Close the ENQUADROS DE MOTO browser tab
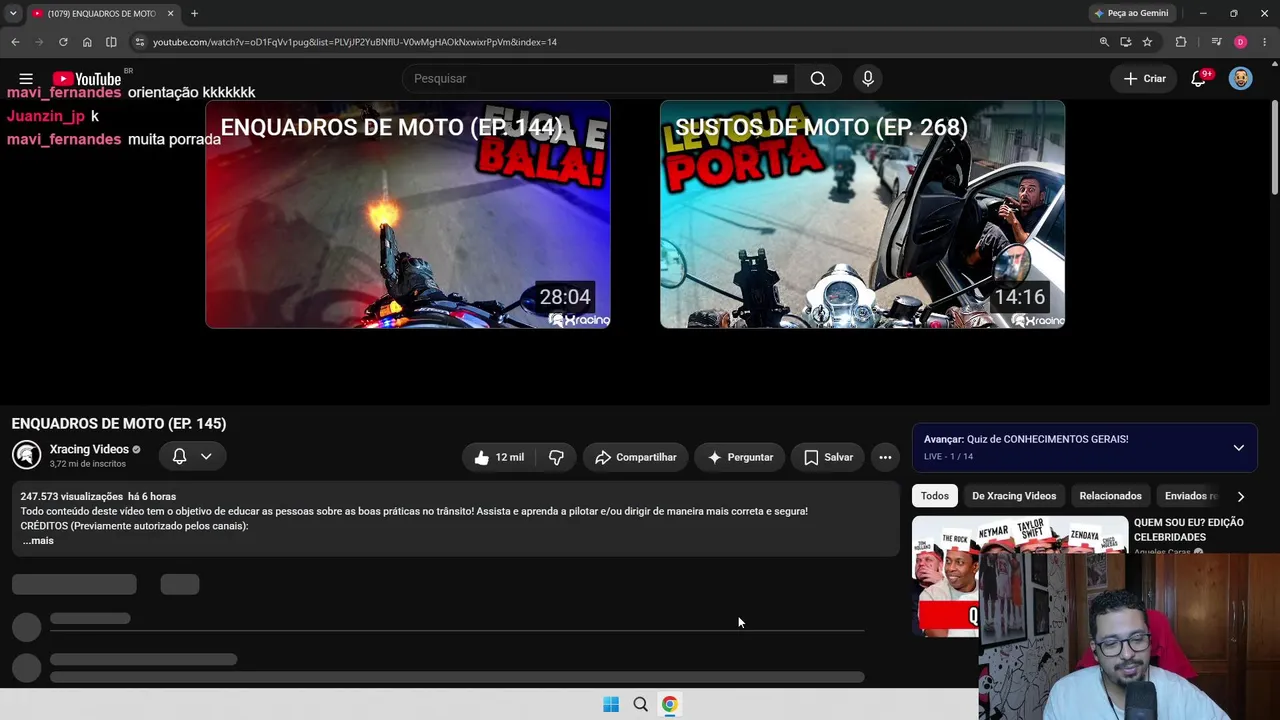The width and height of the screenshot is (1280, 720). coord(170,14)
